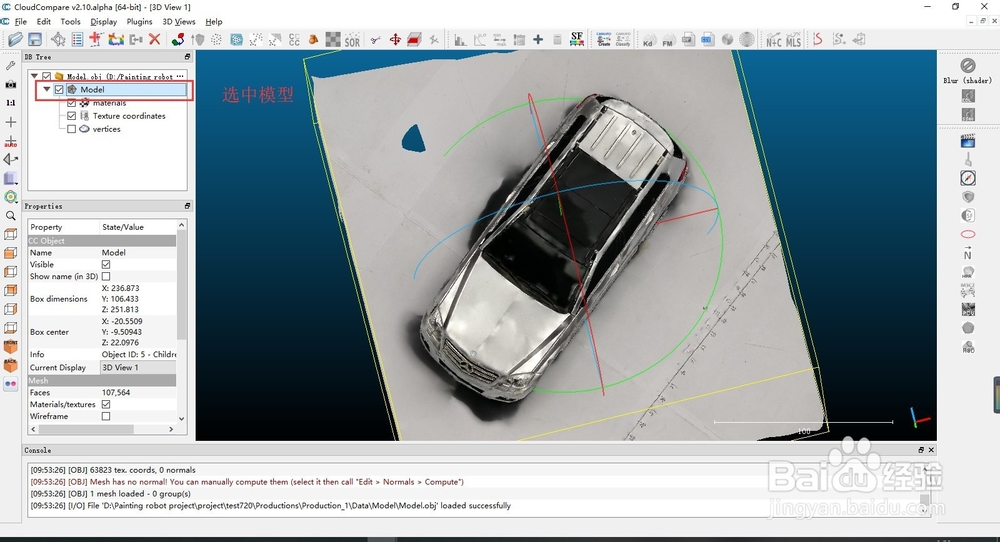Close the Console panel

point(931,450)
